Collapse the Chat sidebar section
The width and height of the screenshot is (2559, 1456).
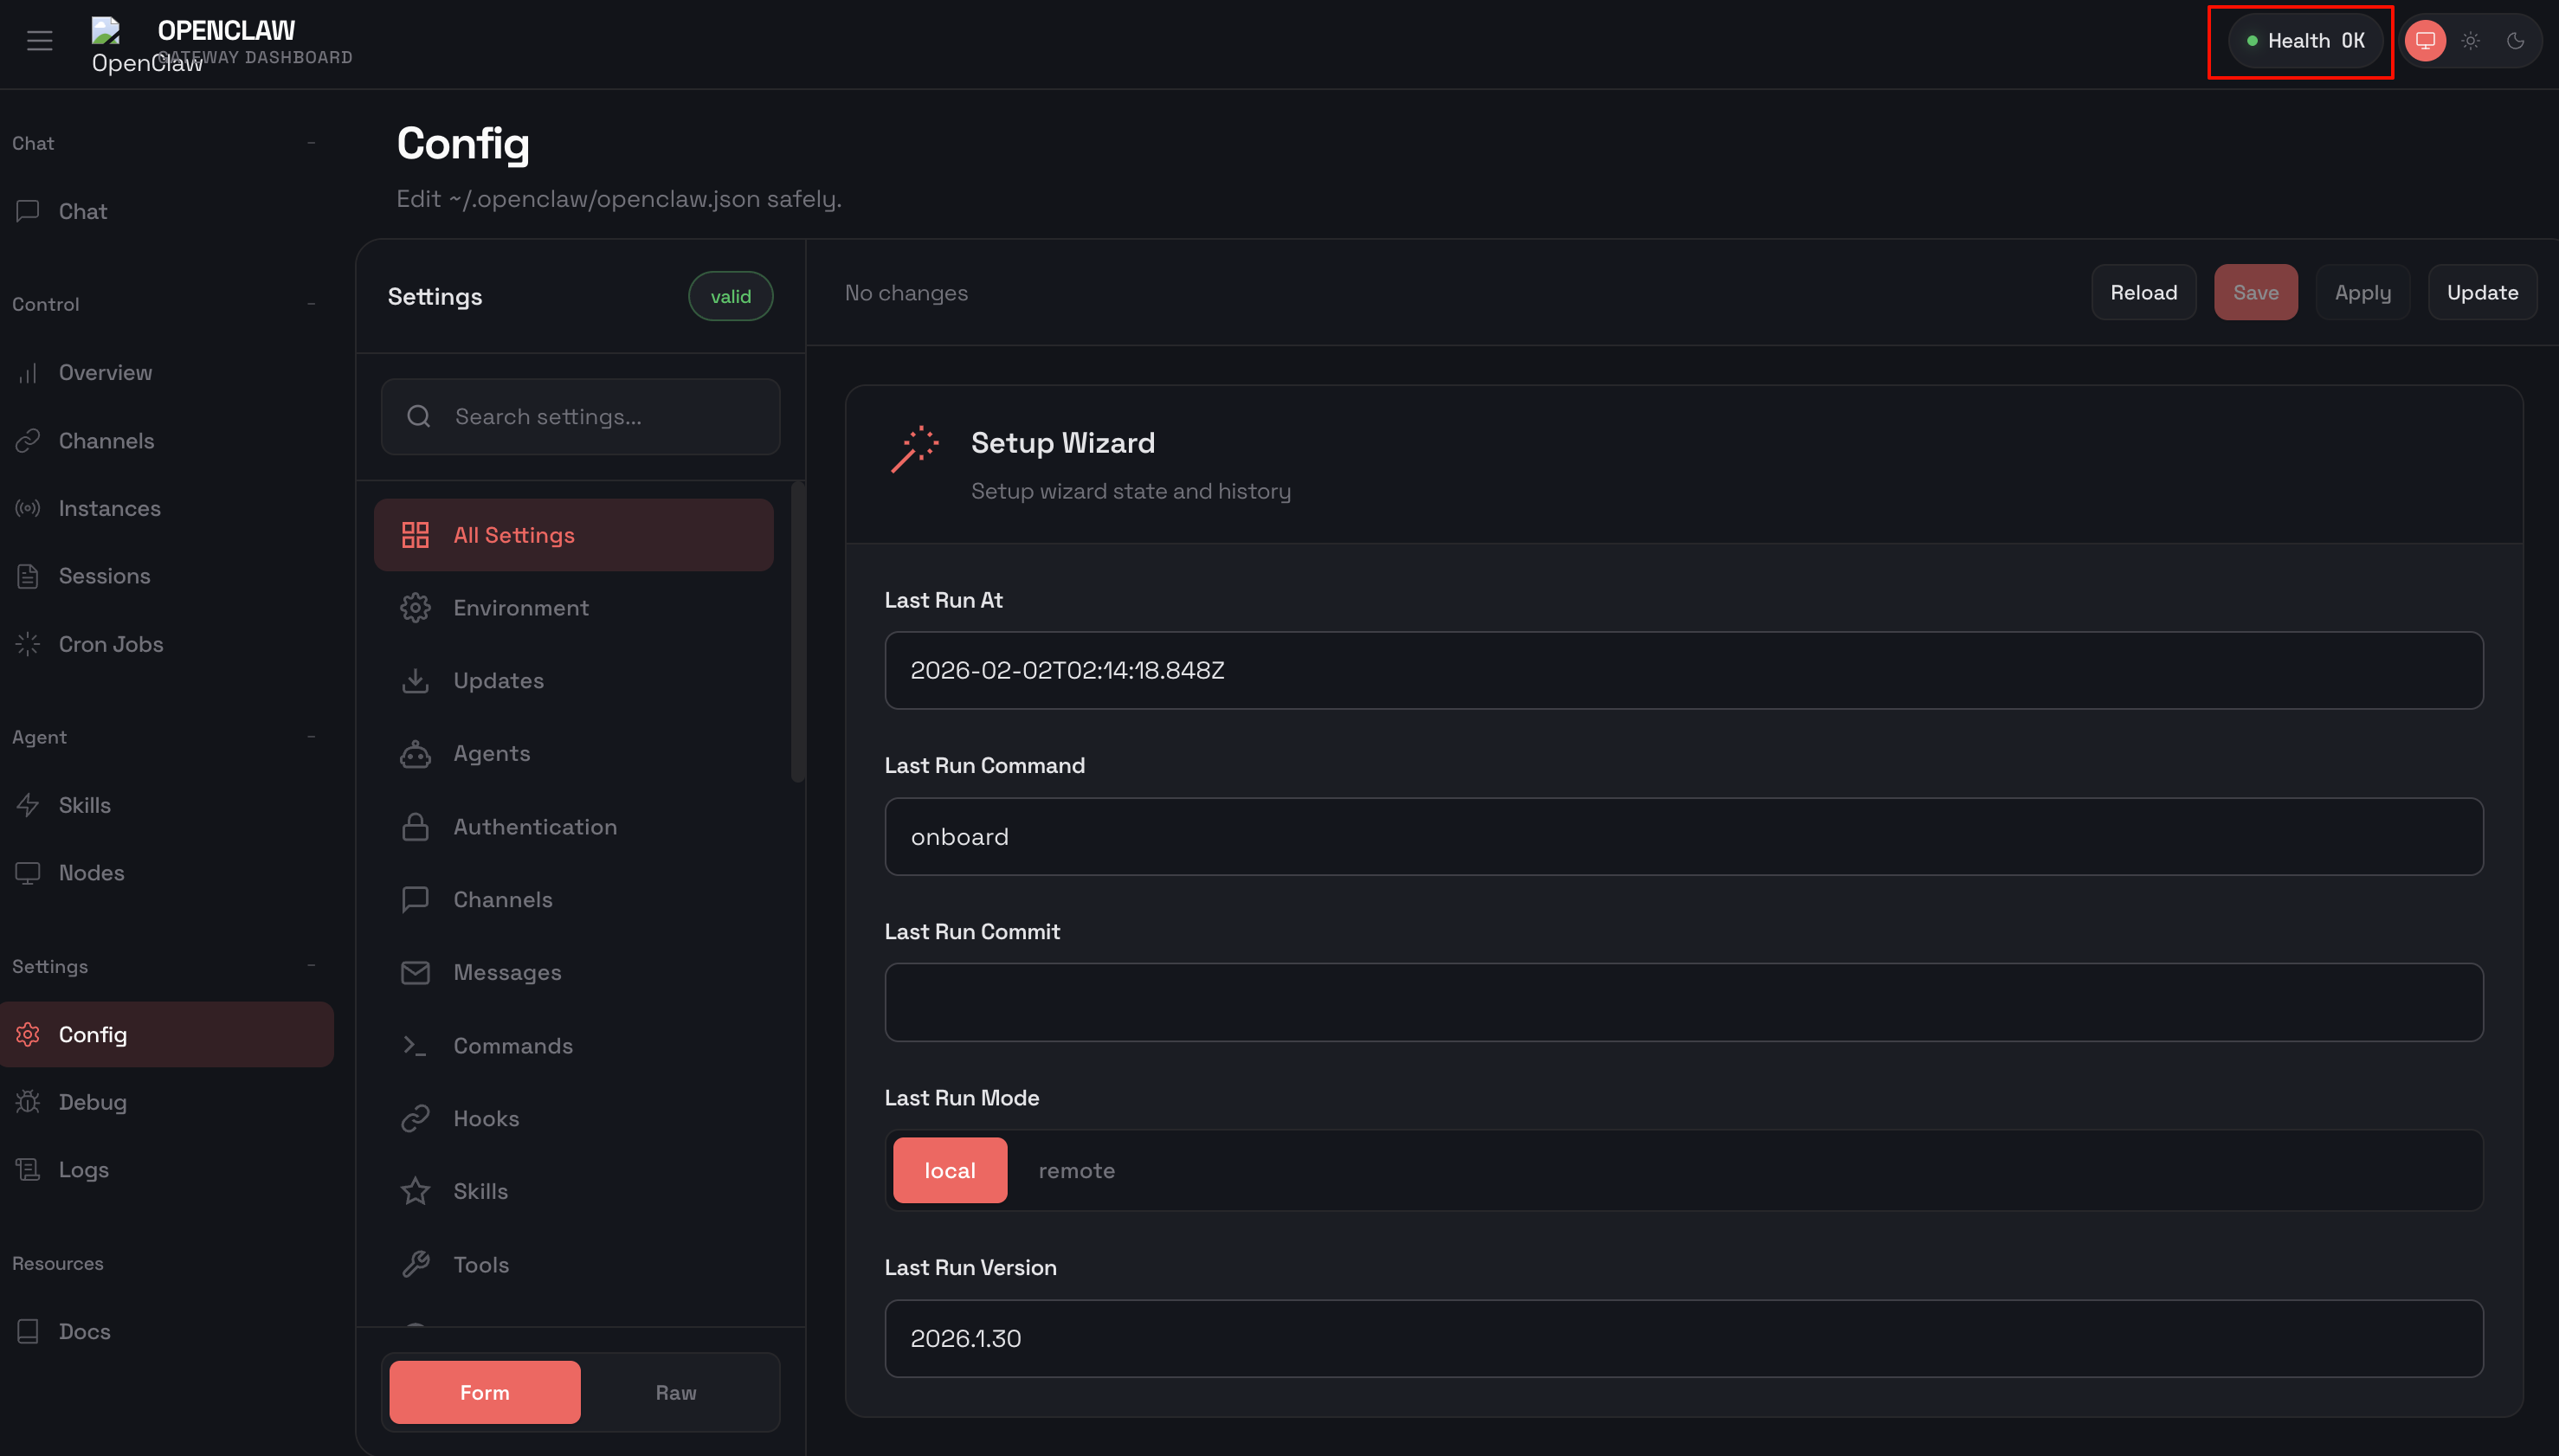(311, 143)
